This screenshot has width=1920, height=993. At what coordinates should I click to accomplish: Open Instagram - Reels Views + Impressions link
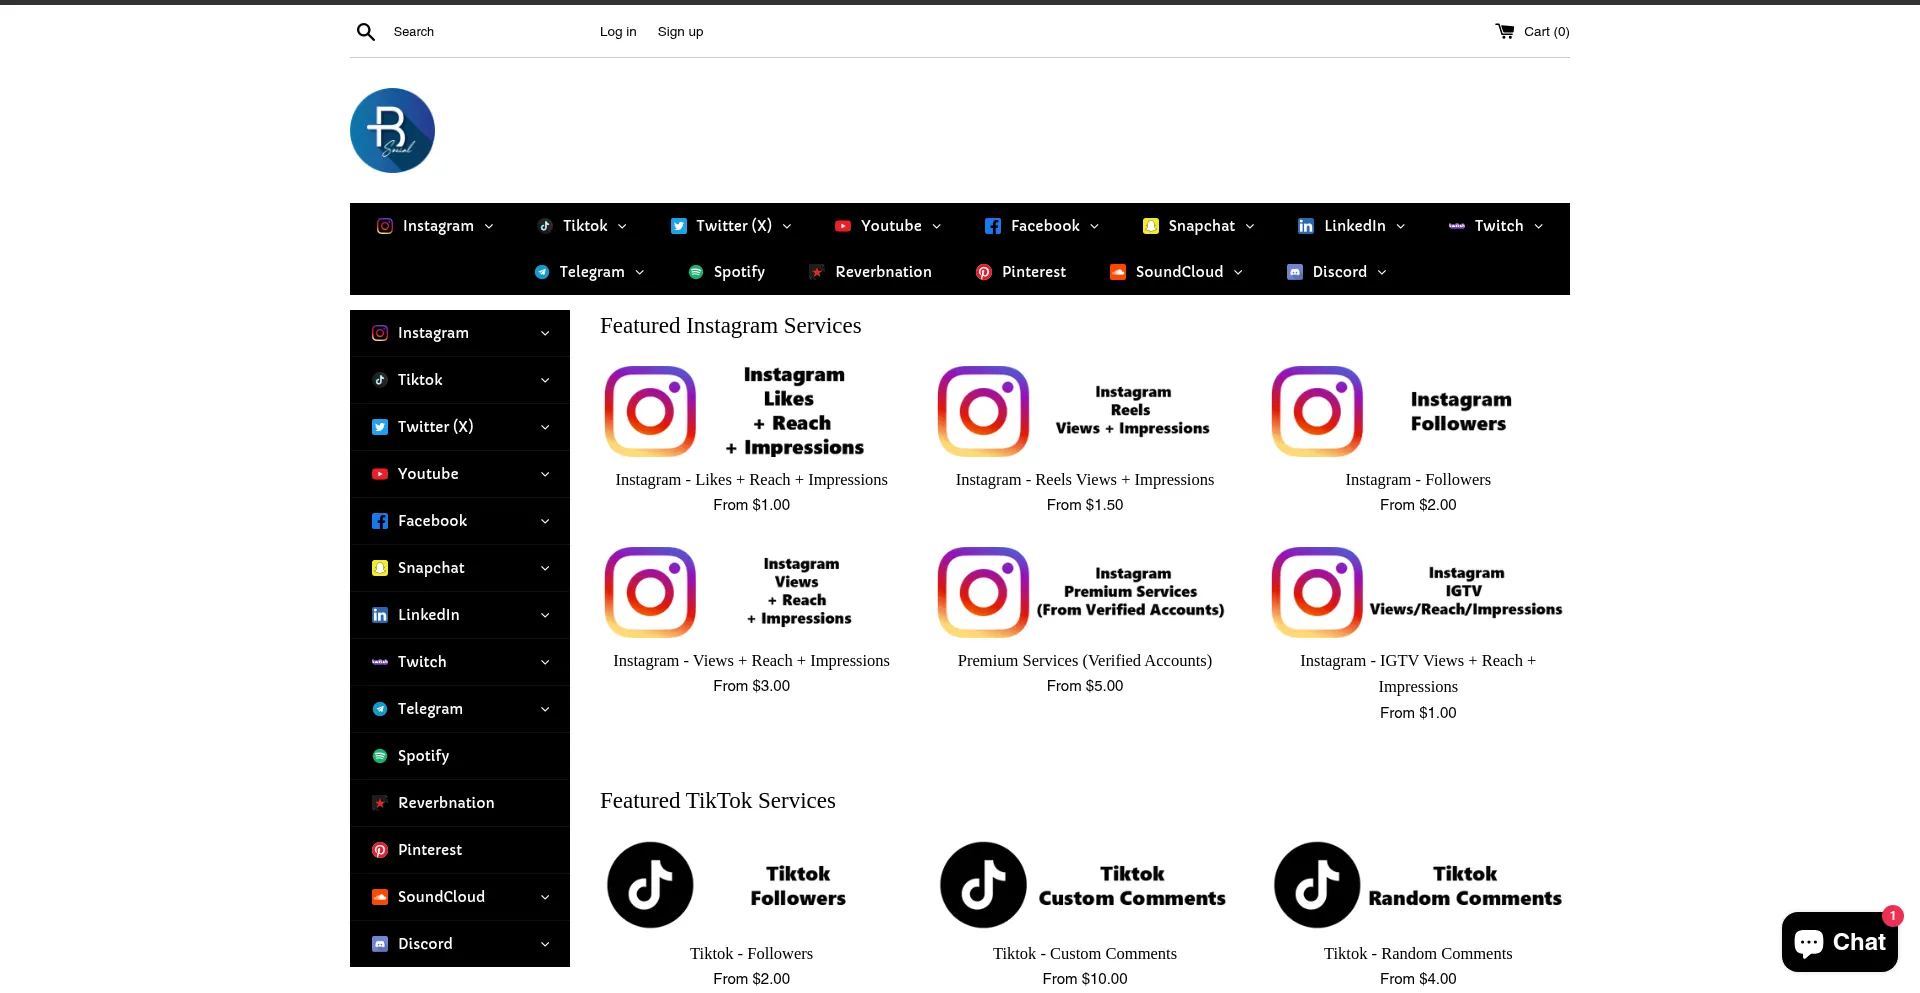[x=1085, y=480]
